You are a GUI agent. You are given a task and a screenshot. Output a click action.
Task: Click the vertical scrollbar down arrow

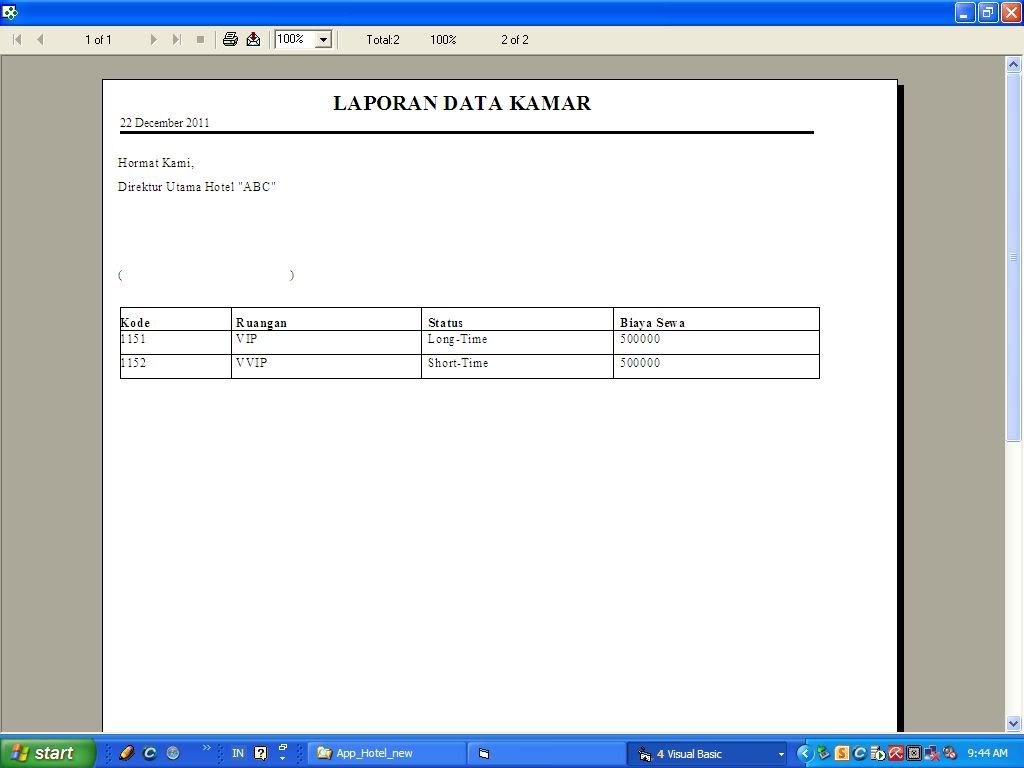pos(1014,723)
